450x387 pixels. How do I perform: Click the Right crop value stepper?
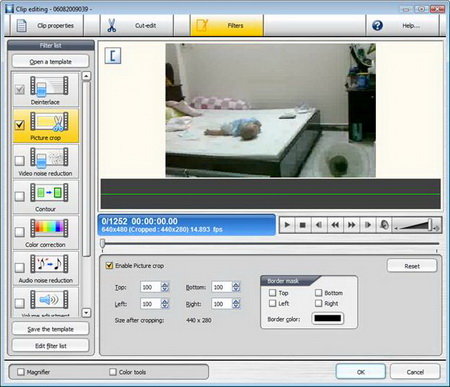point(236,304)
